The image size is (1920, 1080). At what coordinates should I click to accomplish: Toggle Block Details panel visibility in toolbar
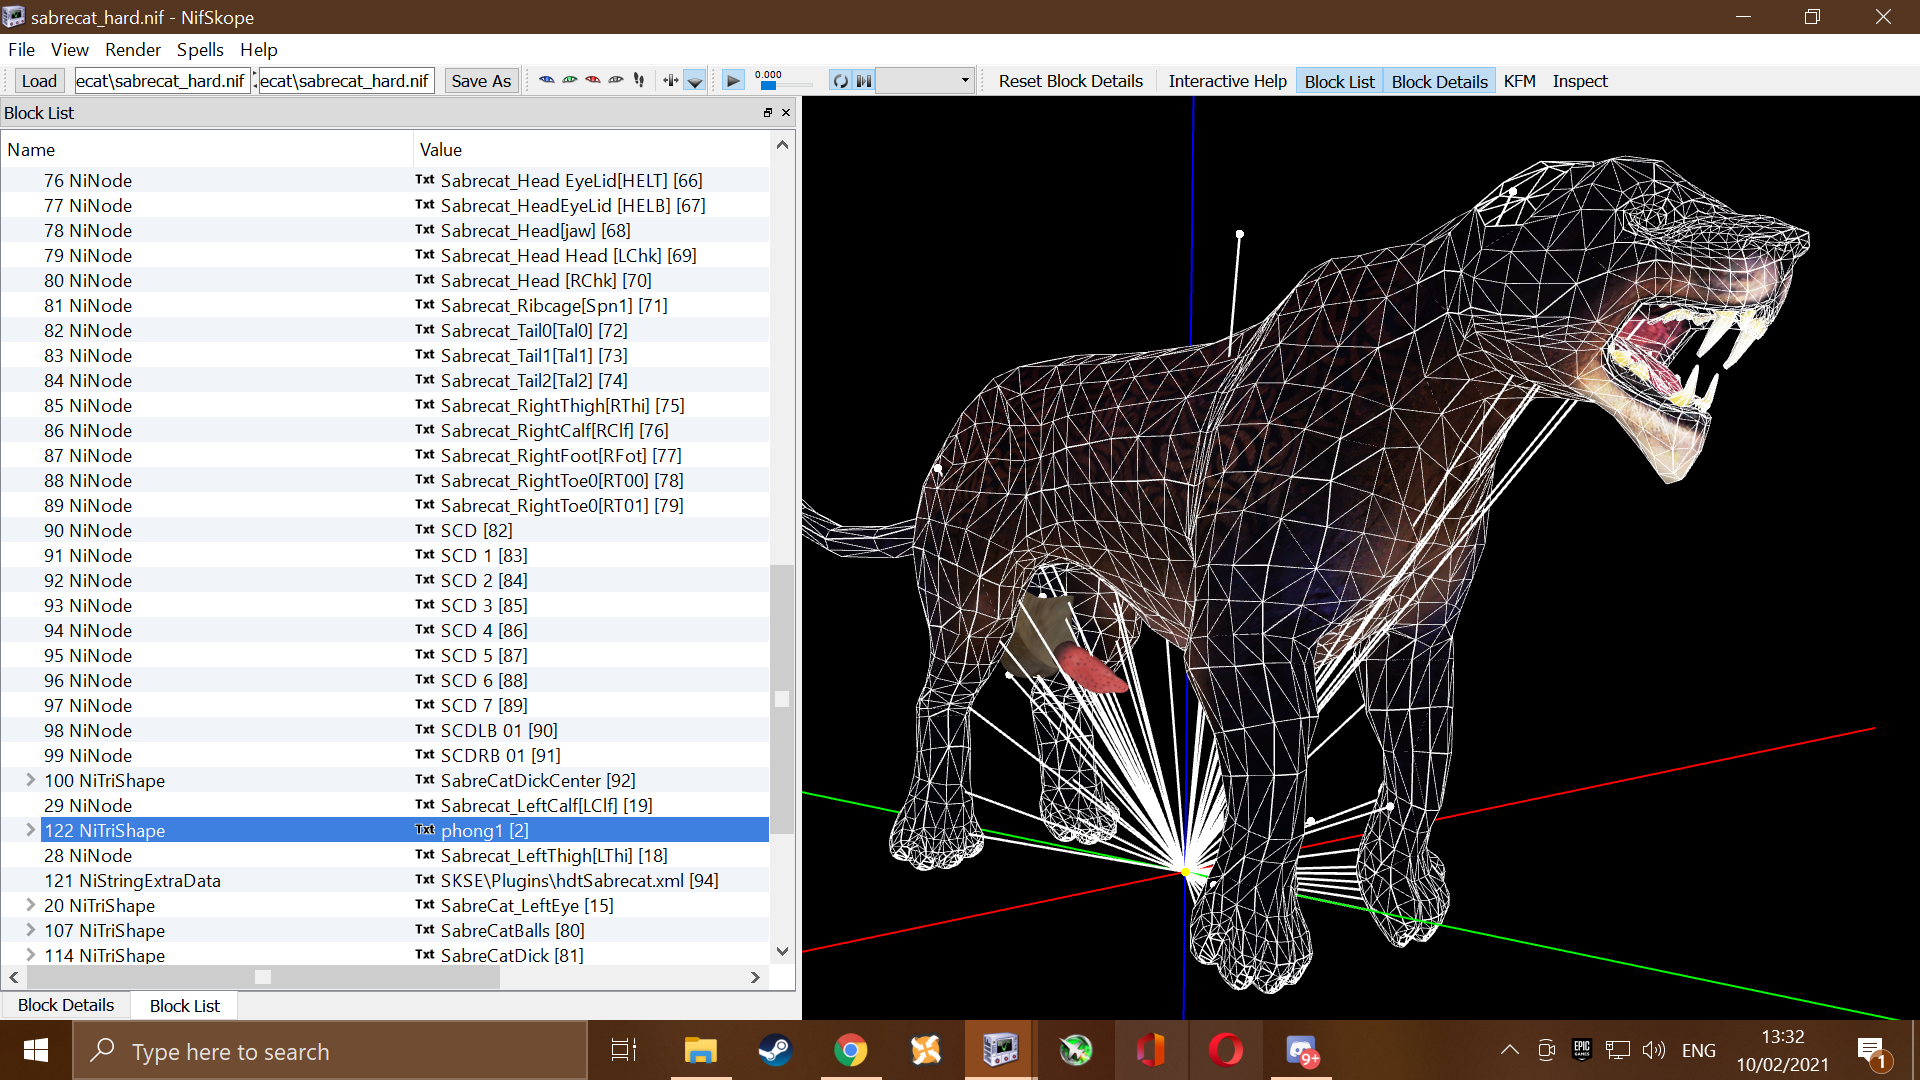coord(1439,81)
